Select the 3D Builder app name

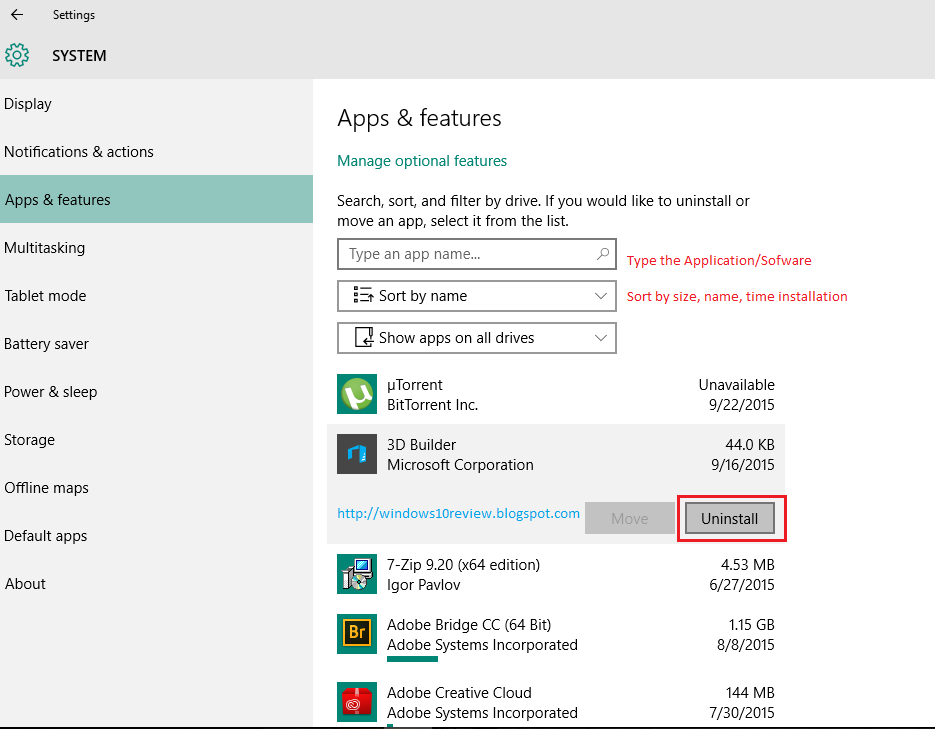pos(421,445)
